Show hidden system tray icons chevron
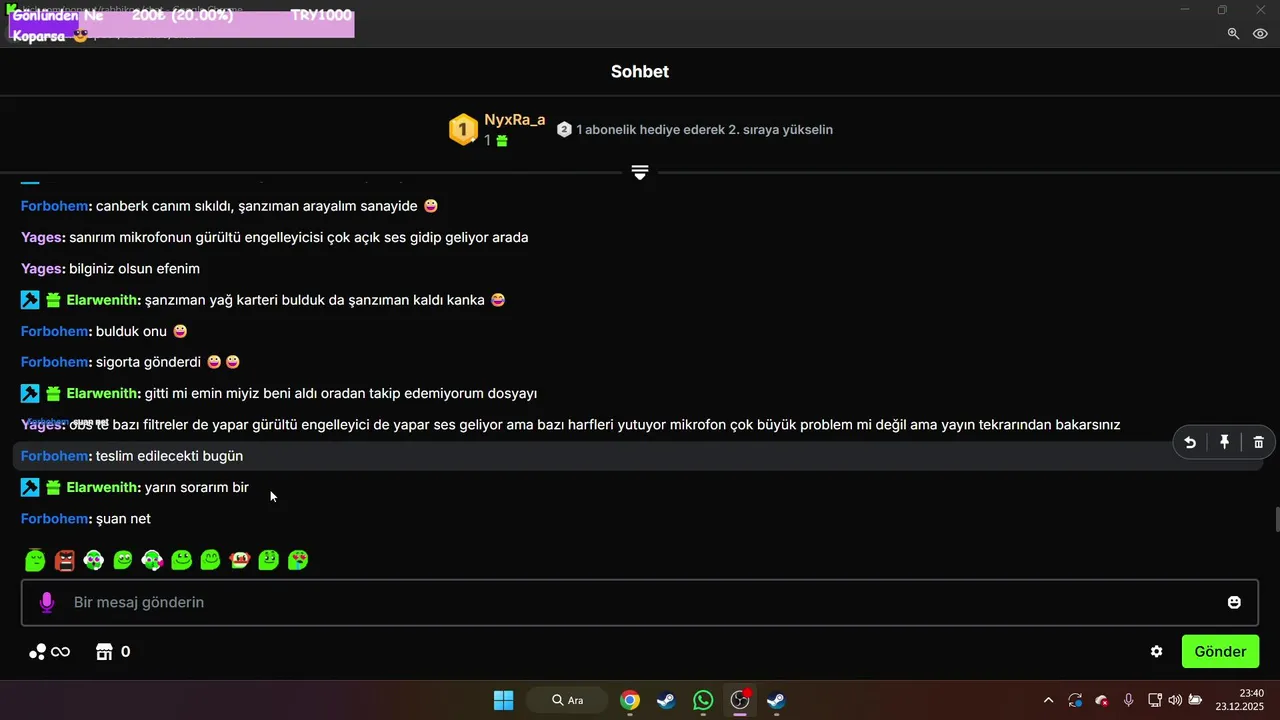Viewport: 1280px width, 720px height. 1048,700
